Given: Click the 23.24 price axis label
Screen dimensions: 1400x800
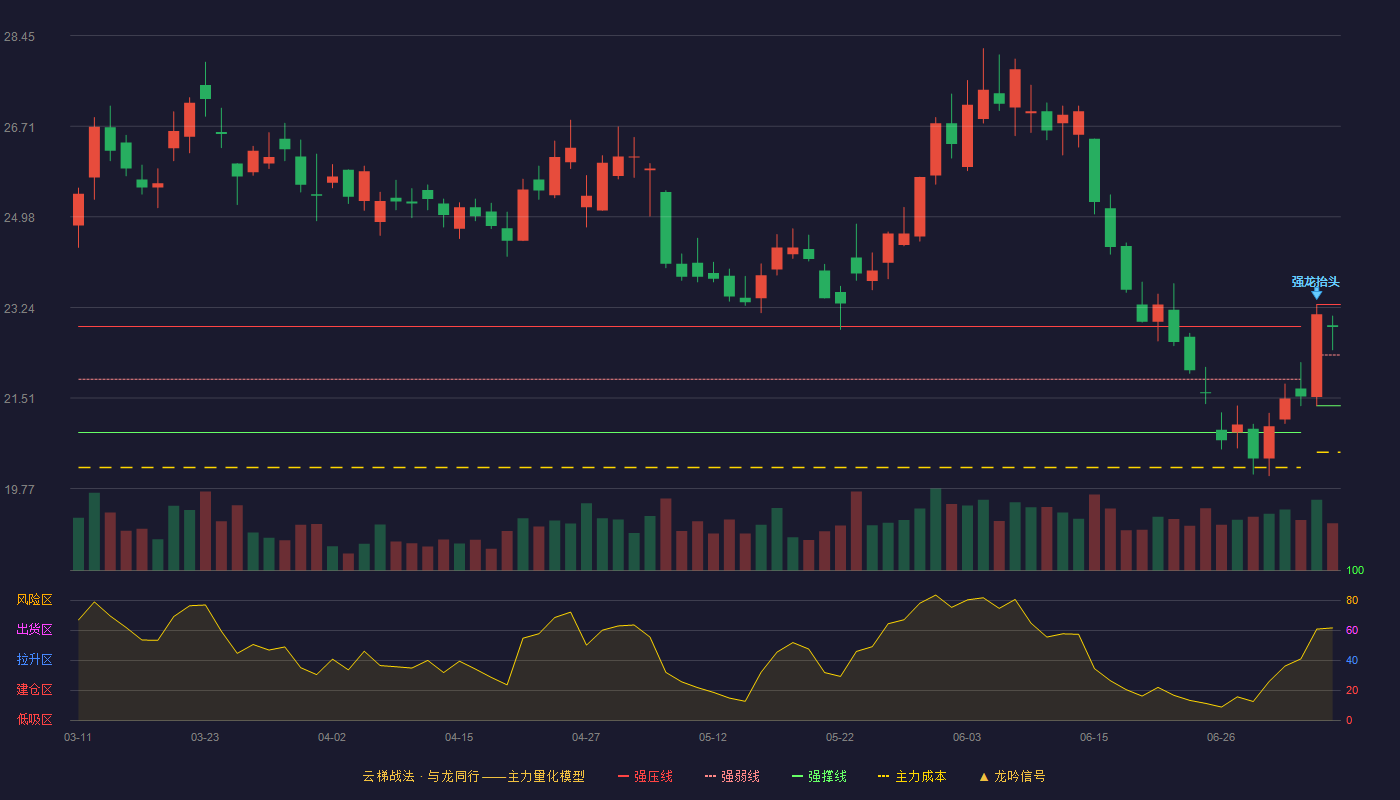Looking at the screenshot, I should click(x=19, y=309).
